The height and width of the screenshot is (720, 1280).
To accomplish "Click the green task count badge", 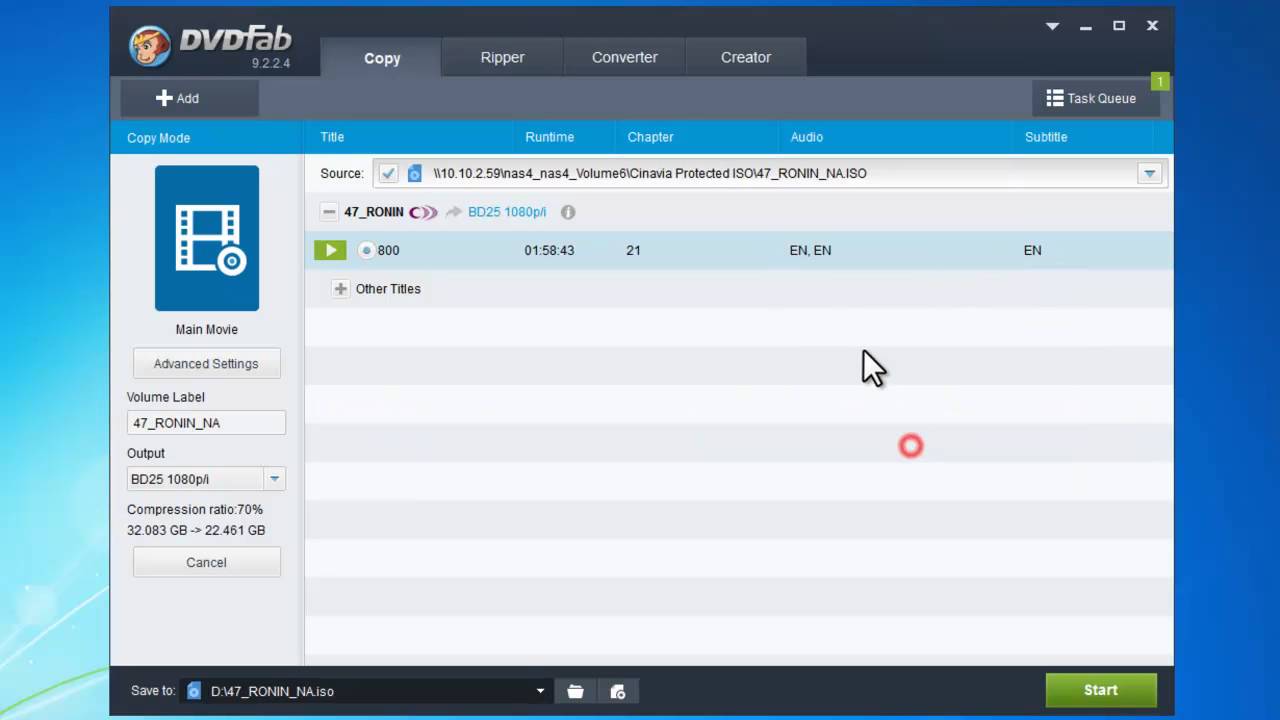I will 1160,81.
